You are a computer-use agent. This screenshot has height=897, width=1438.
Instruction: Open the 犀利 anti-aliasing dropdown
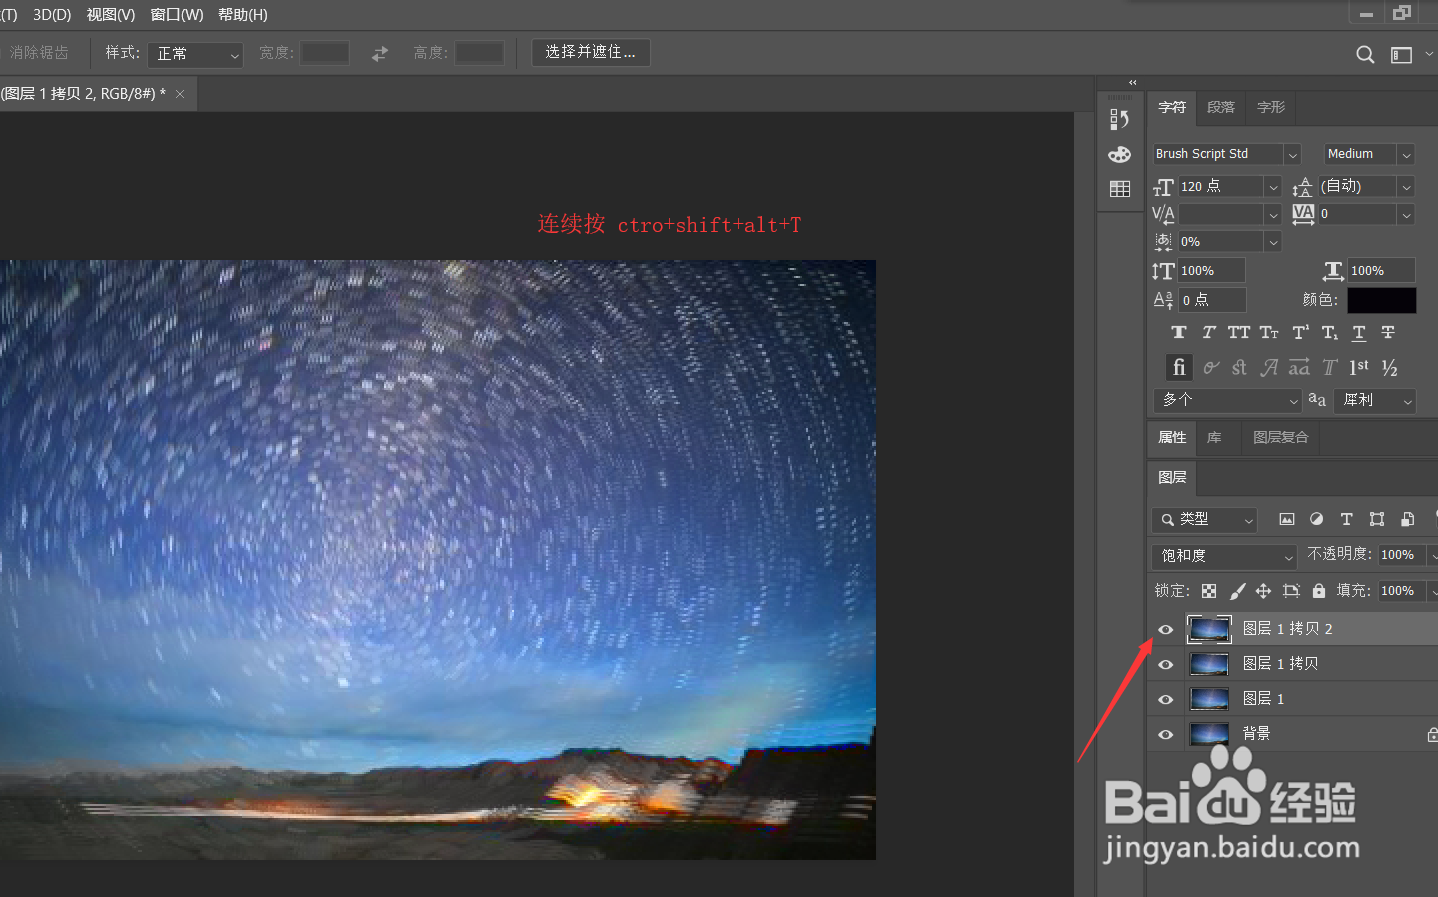pyautogui.click(x=1377, y=400)
